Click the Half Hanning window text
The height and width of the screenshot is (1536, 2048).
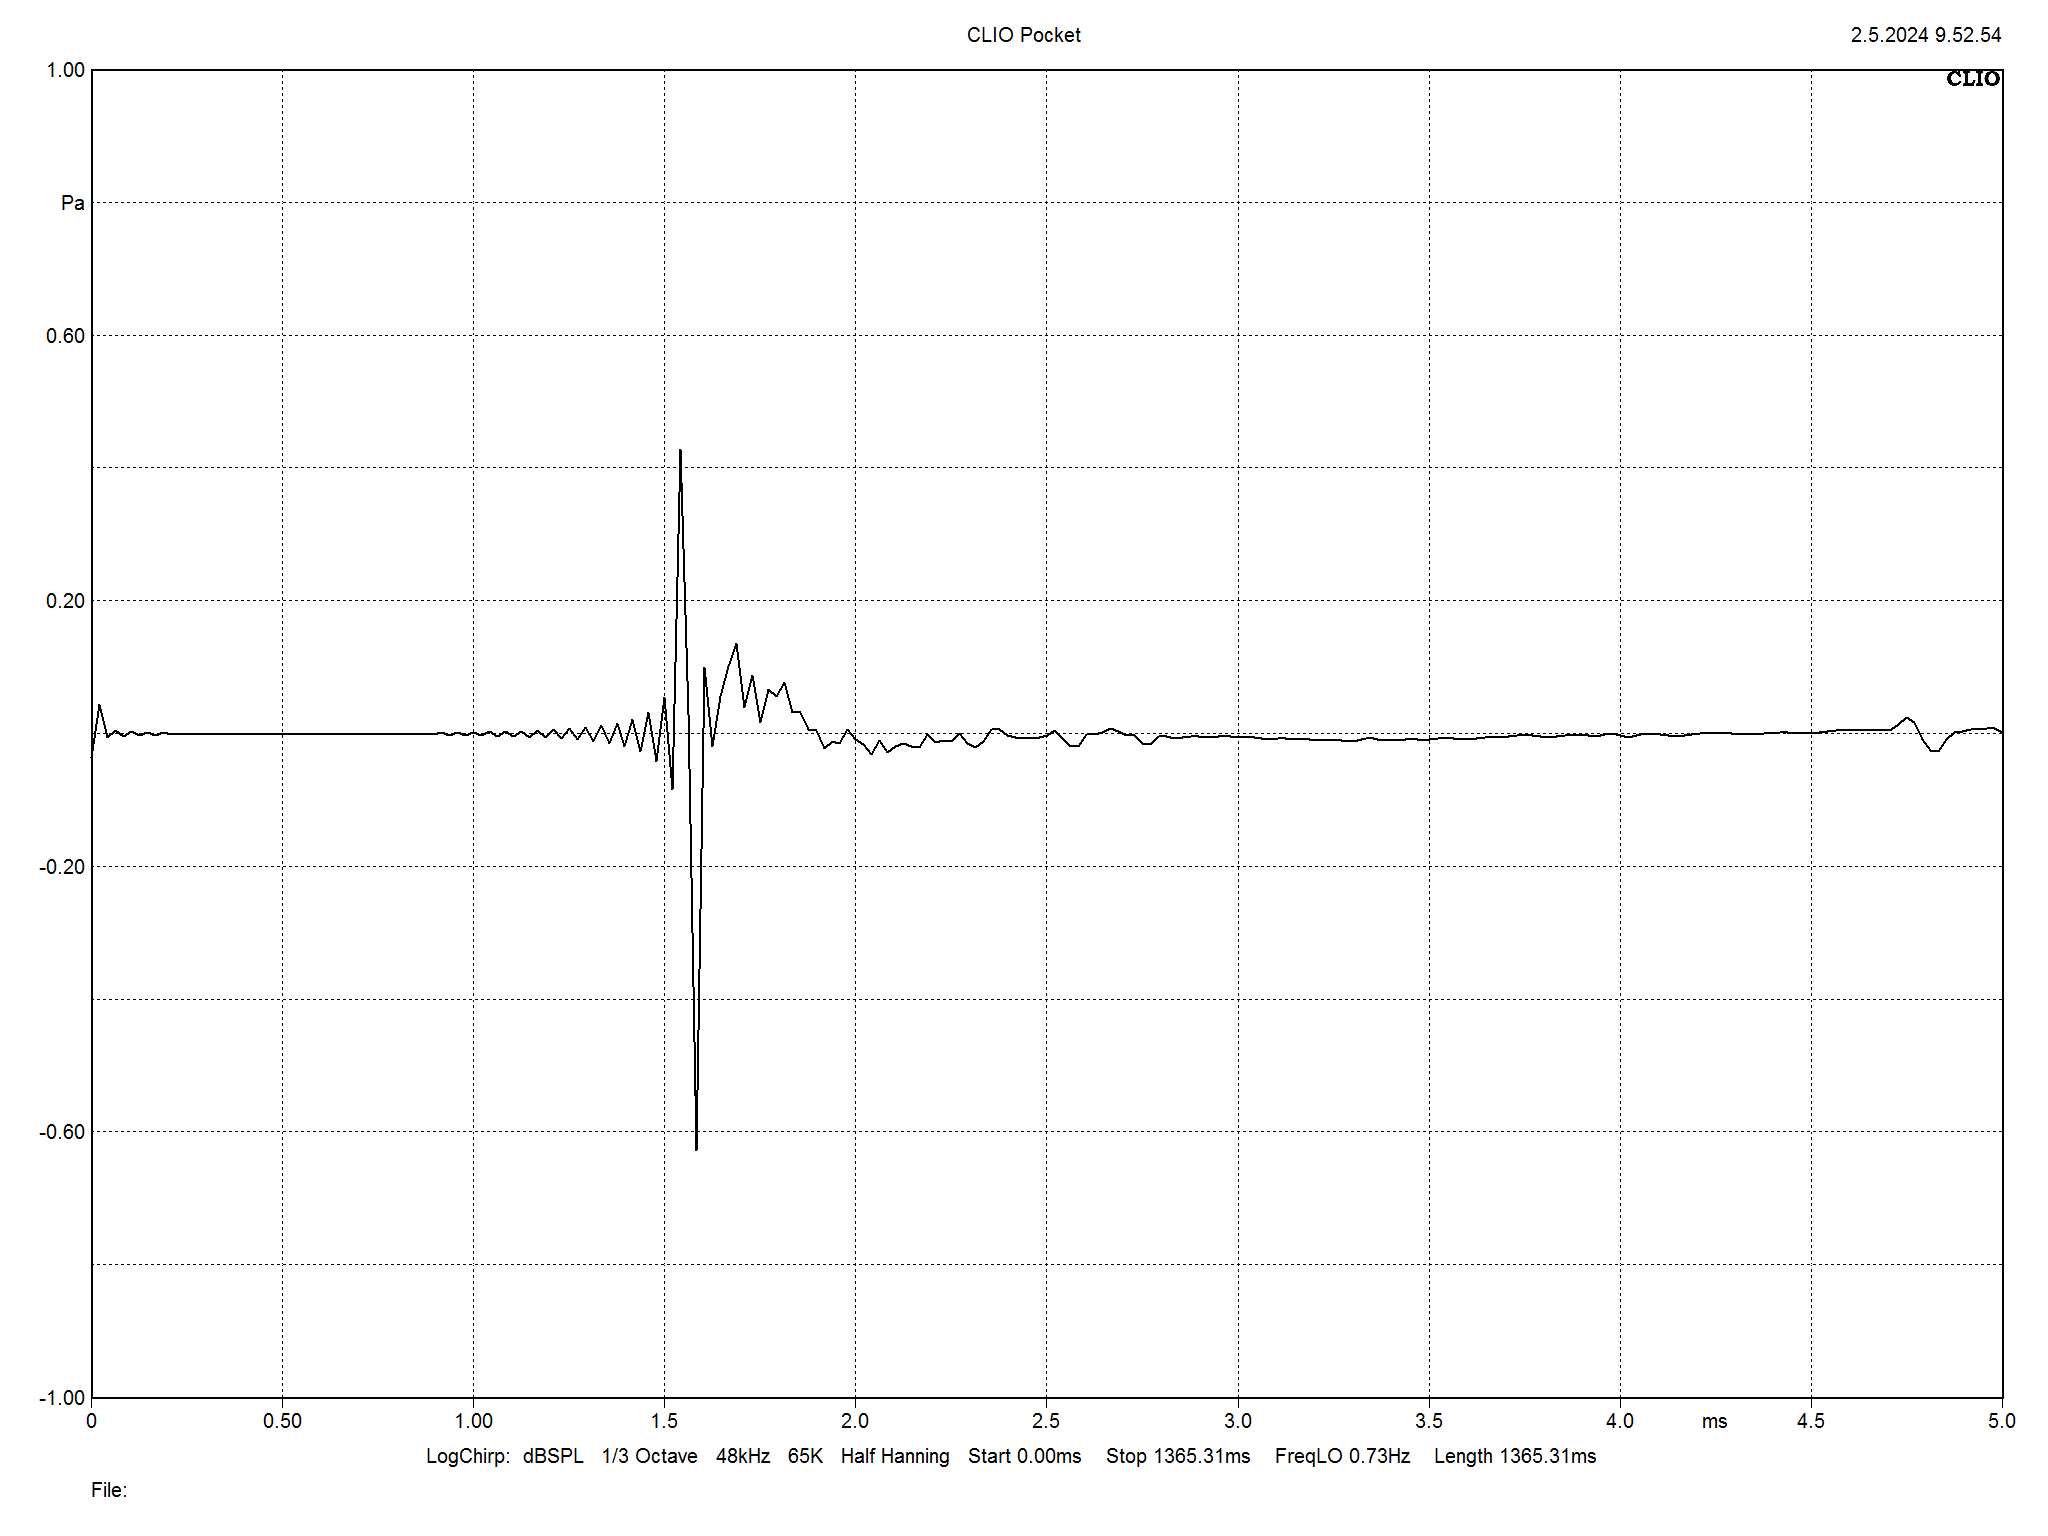click(895, 1456)
